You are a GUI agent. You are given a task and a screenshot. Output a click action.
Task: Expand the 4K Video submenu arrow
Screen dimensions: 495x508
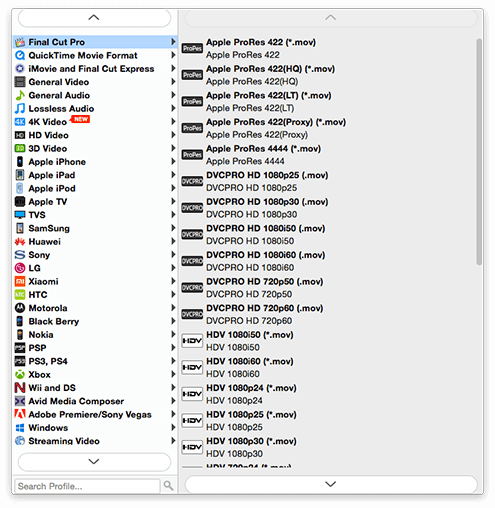173,122
